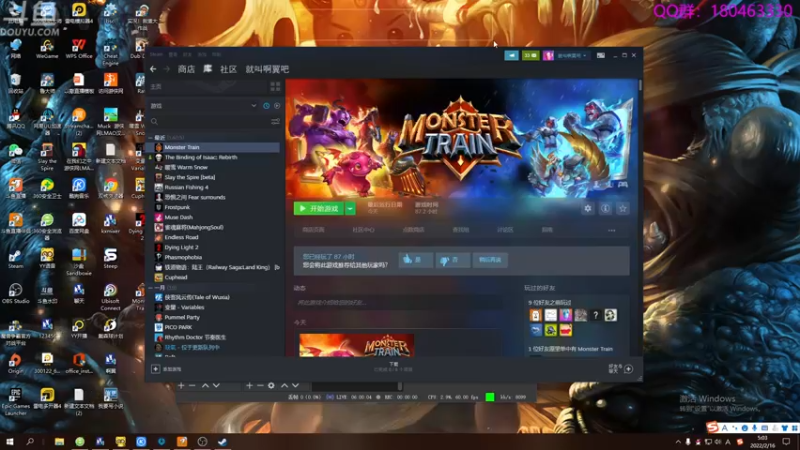Open the more options ellipsis tab
Image resolution: width=800 pixels, height=450 pixels.
[x=611, y=230]
